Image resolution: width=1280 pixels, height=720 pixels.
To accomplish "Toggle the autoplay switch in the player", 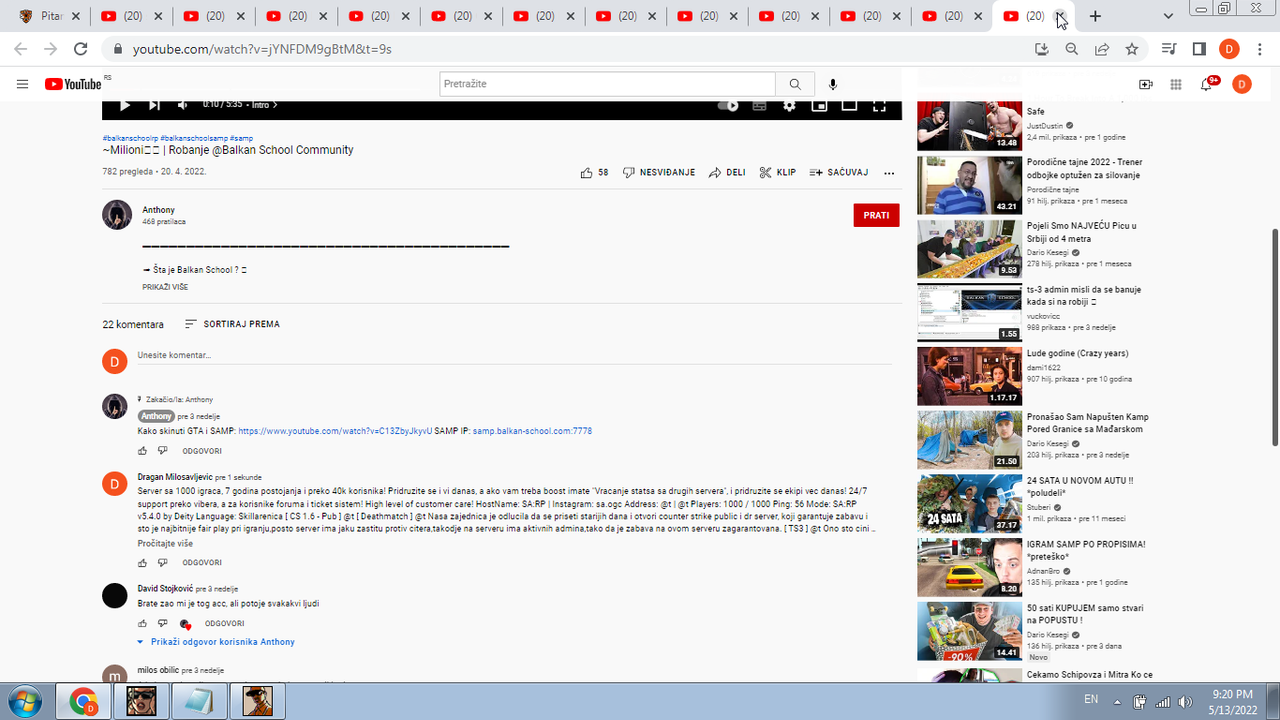I will (728, 105).
